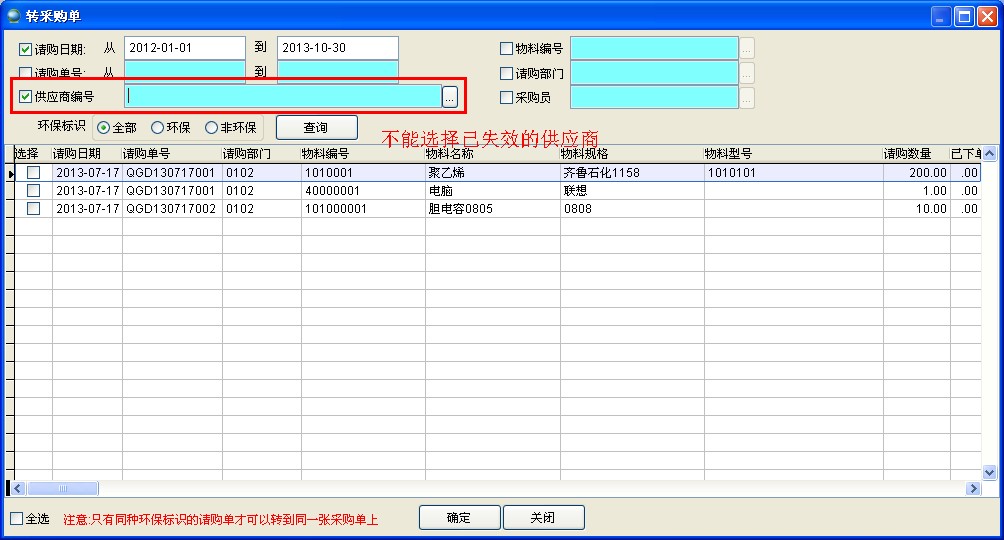Click the browse button beside supplier code field
The width and height of the screenshot is (1004, 540).
click(450, 97)
